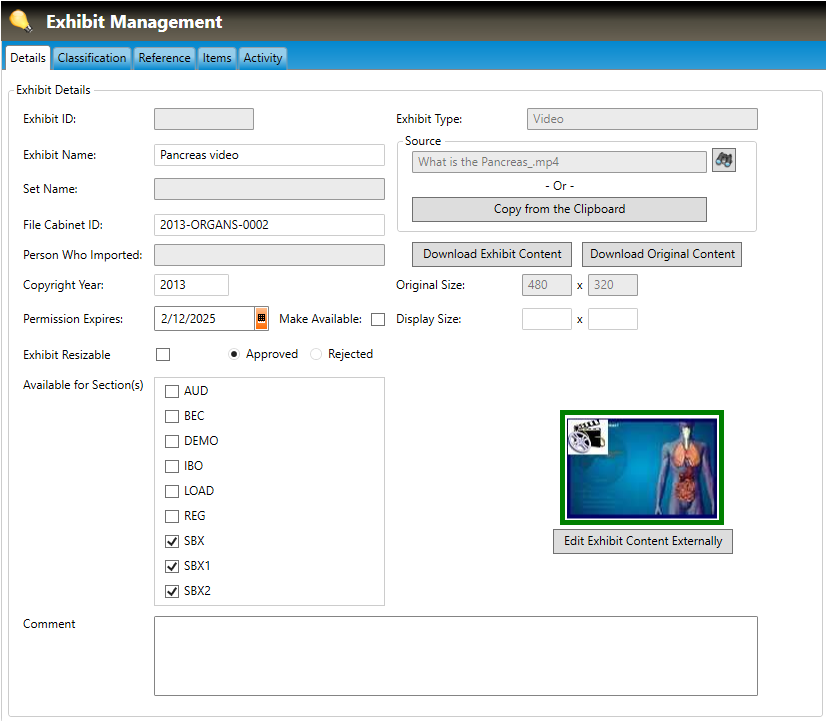Open the Permission Expires calendar picker
Screen dimensions: 826x721
coord(262,319)
